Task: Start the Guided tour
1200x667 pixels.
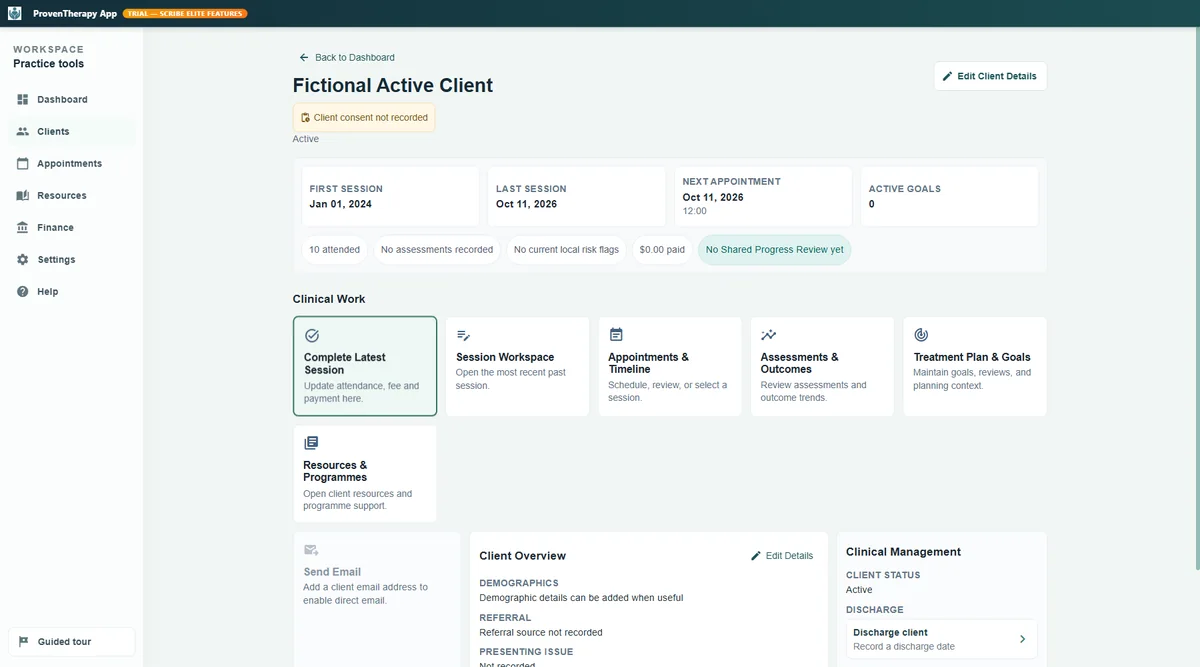Action: pyautogui.click(x=72, y=642)
